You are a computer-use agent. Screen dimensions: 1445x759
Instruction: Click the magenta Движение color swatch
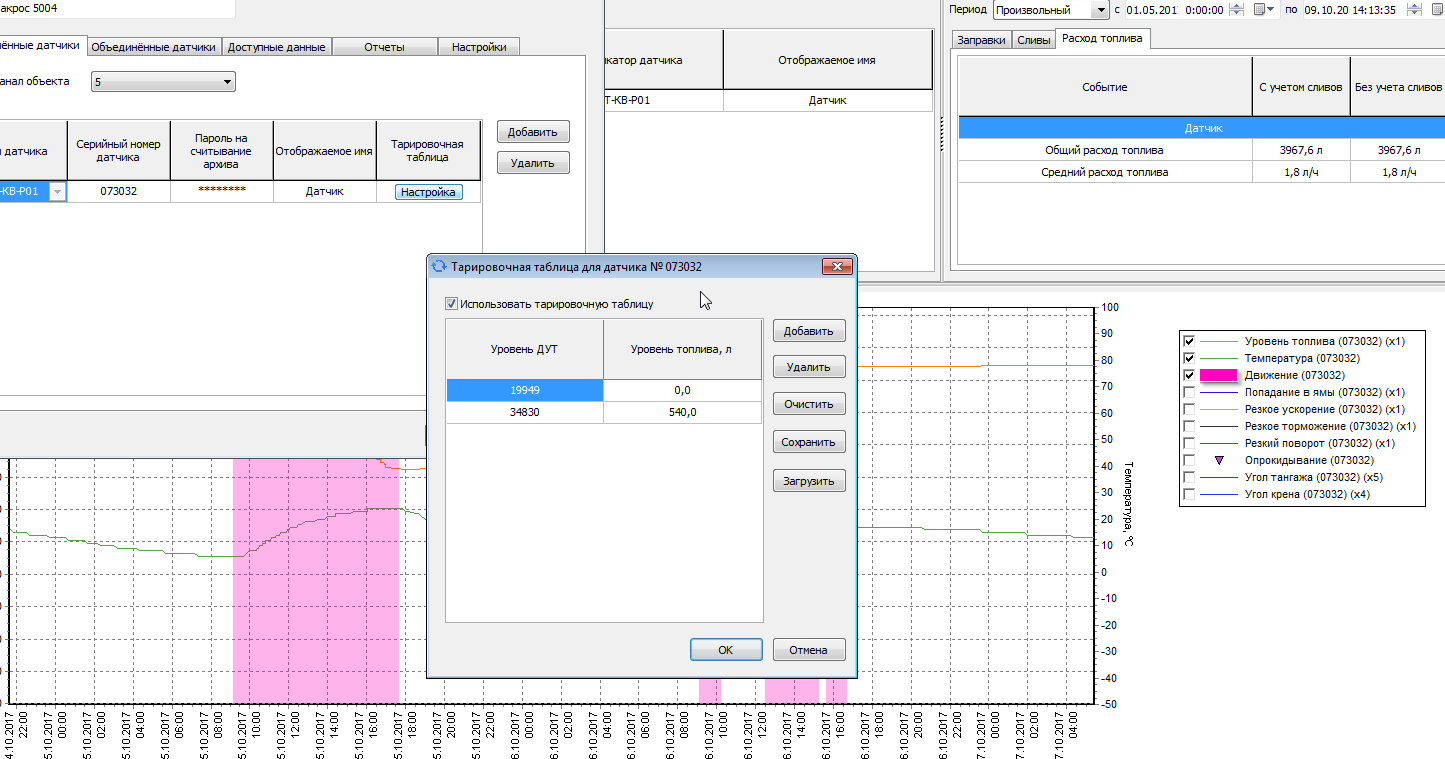1218,375
